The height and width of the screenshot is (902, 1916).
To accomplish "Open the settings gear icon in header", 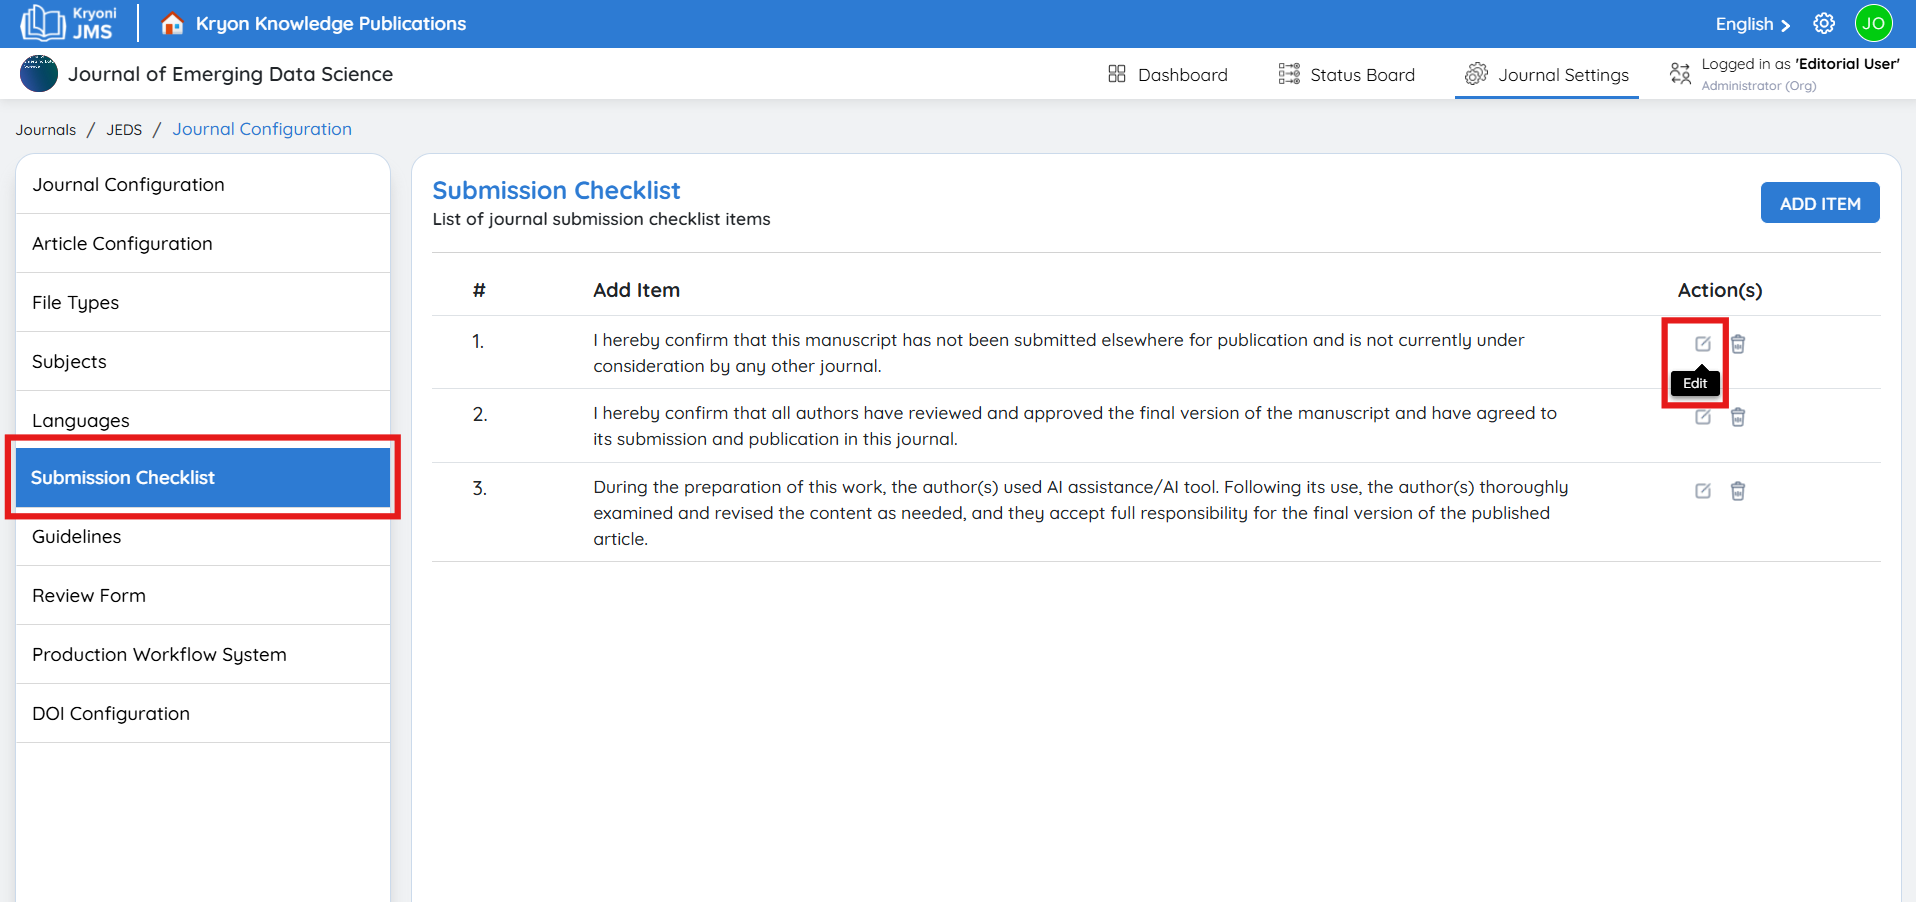I will (x=1824, y=24).
